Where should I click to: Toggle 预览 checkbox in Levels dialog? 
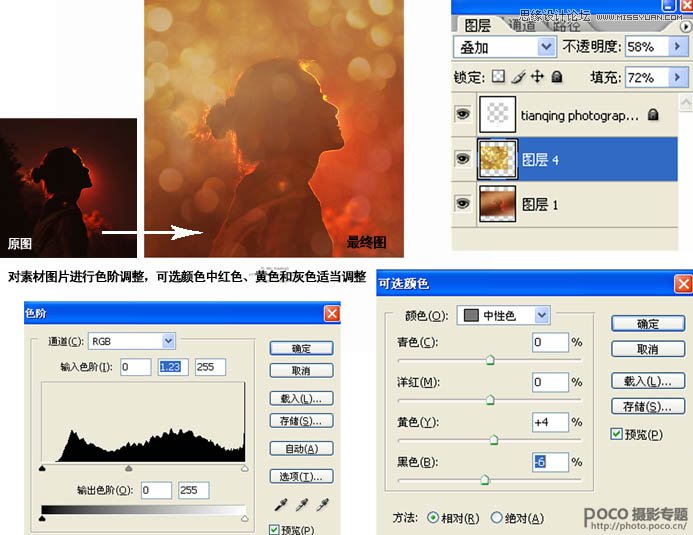click(274, 529)
